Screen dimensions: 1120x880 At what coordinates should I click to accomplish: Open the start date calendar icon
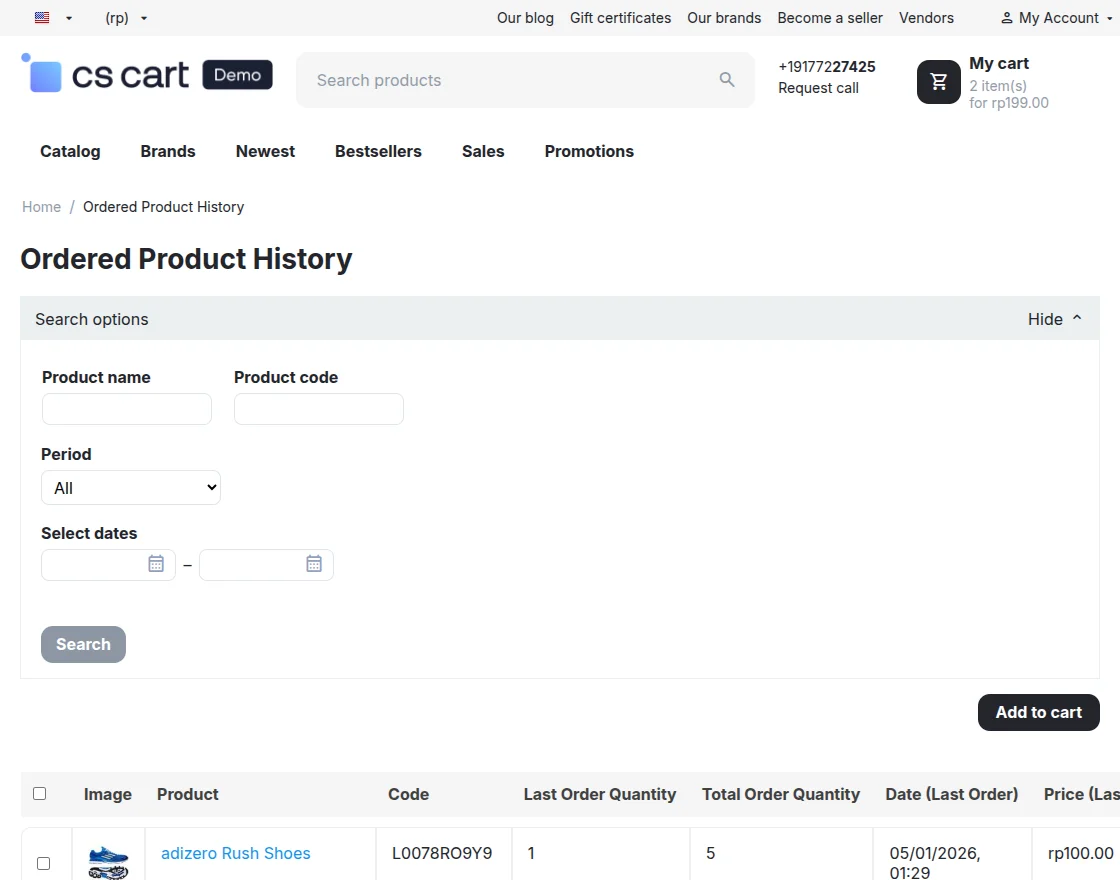tap(156, 564)
